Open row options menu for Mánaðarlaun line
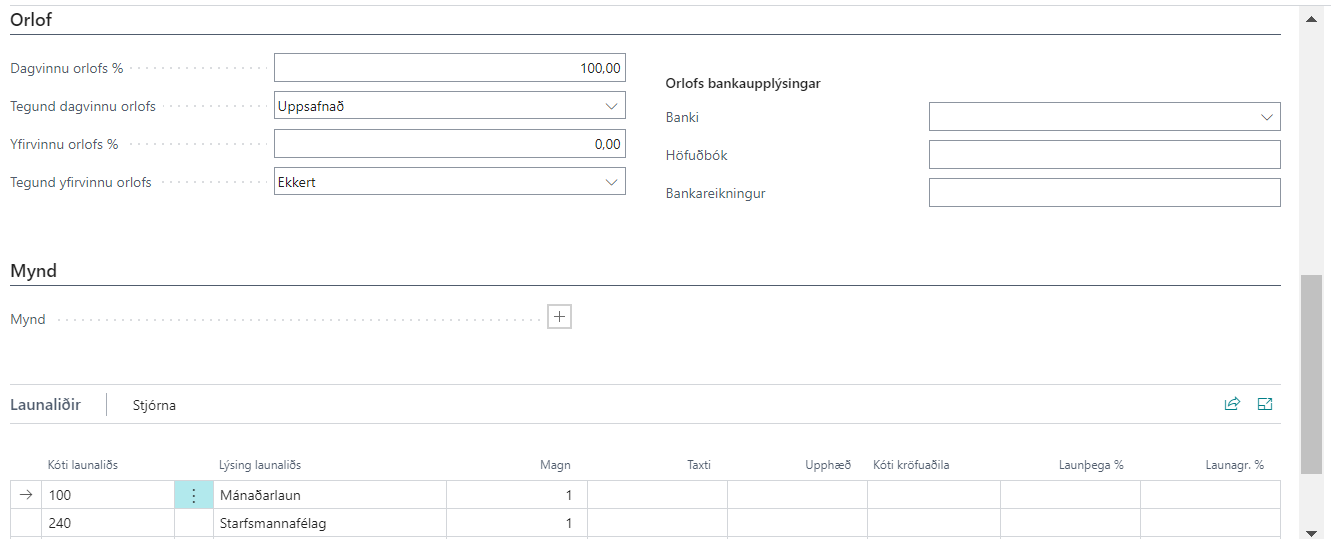Image resolution: width=1331 pixels, height=539 pixels. 194,495
